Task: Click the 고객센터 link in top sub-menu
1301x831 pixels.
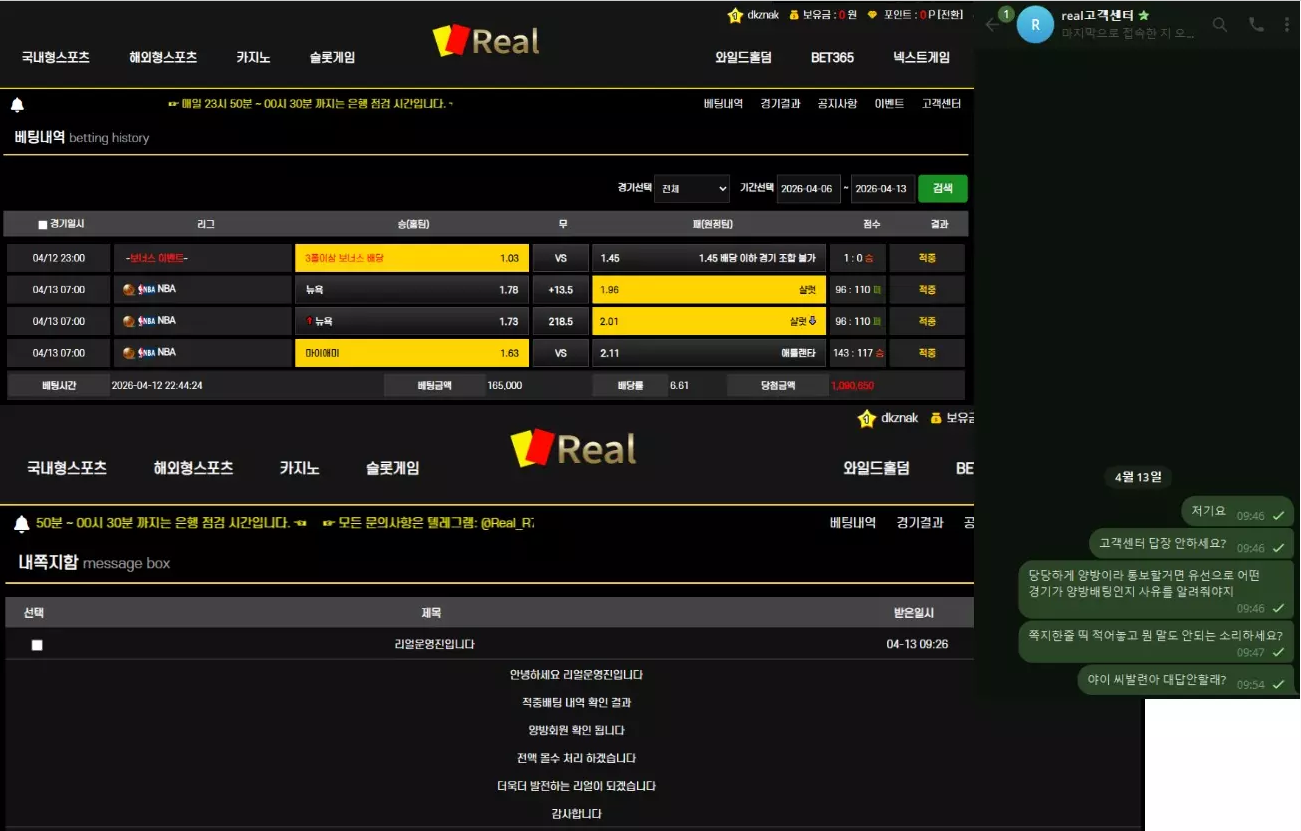Action: pyautogui.click(x=941, y=104)
